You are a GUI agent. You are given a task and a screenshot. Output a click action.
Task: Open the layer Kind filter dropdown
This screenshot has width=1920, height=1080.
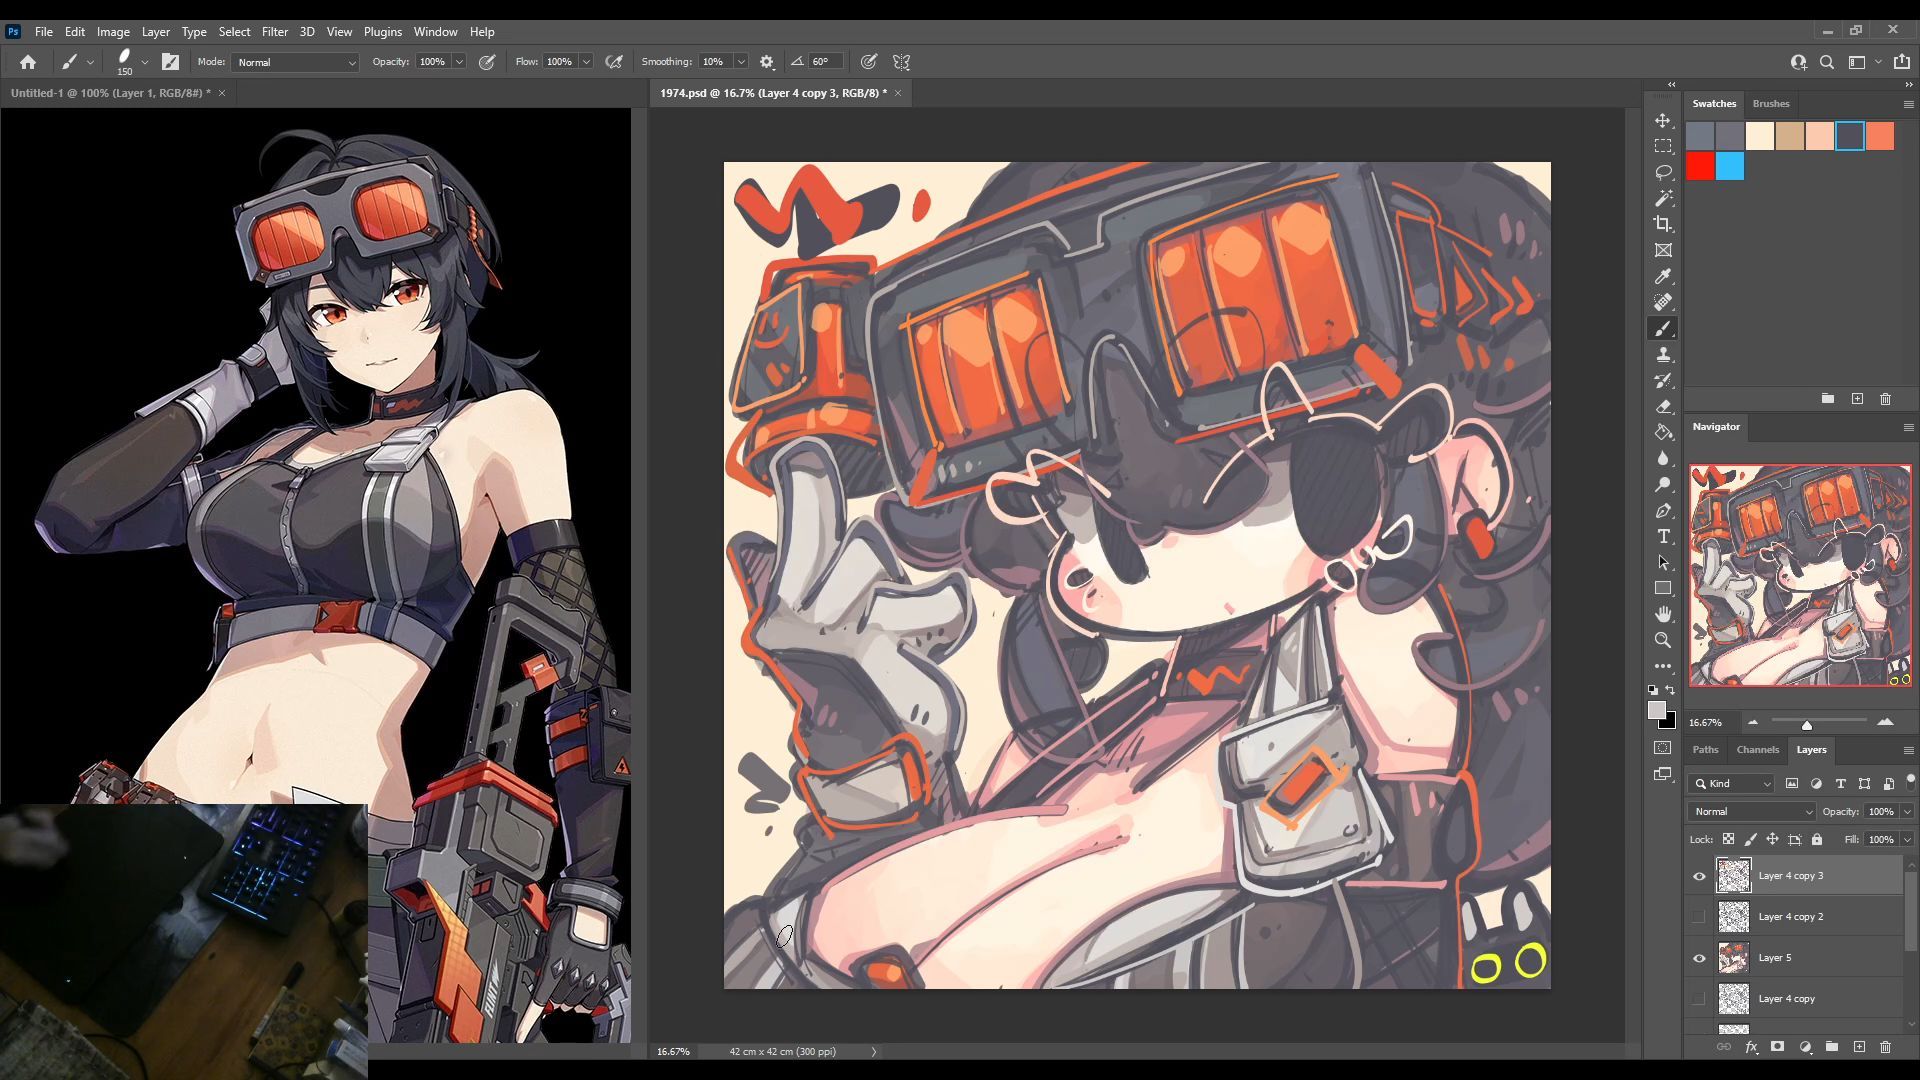pos(1733,783)
